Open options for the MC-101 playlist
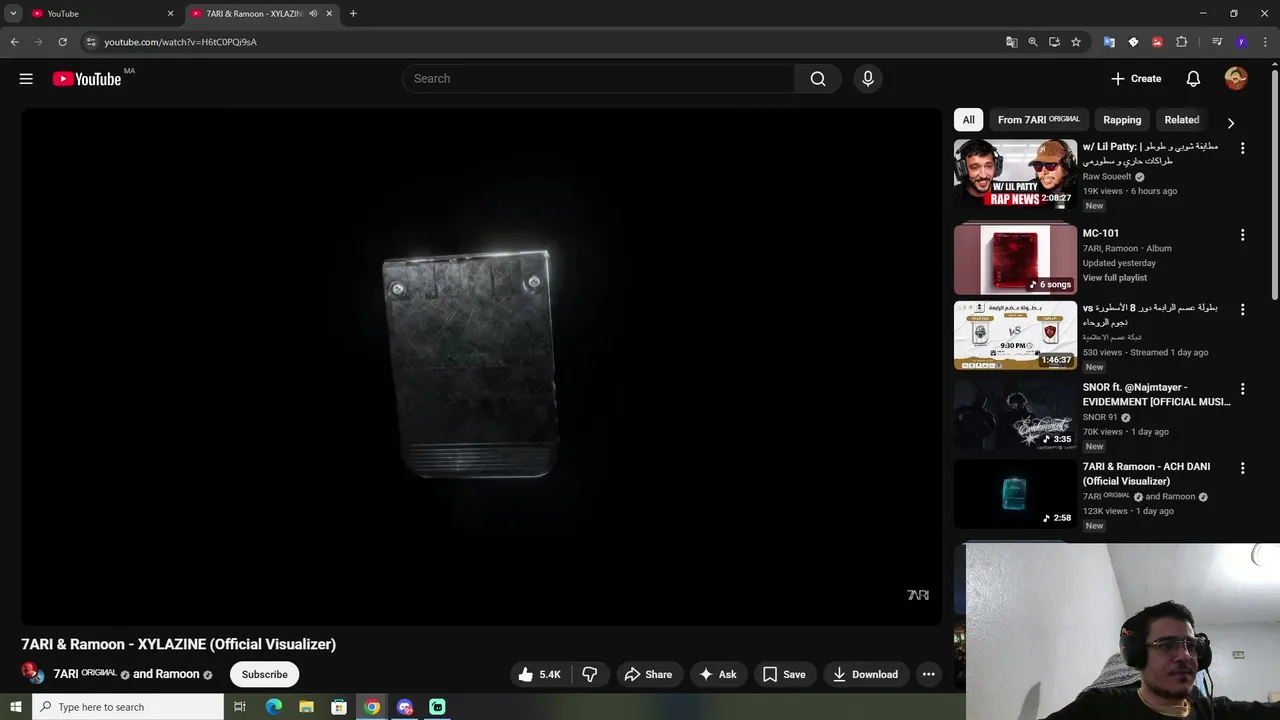This screenshot has height=720, width=1280. 1242,235
